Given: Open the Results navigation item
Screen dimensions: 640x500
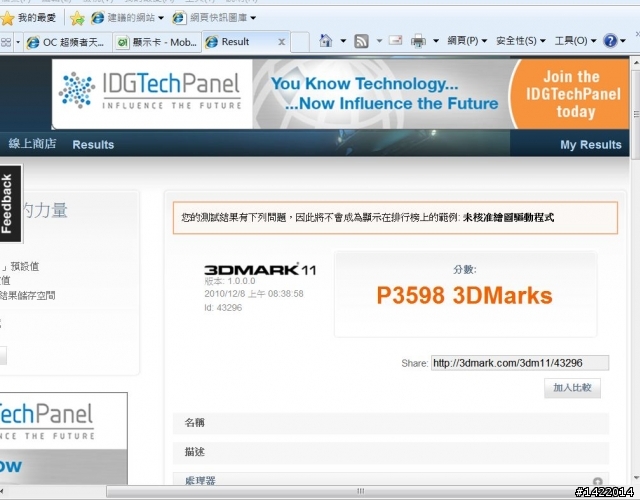Looking at the screenshot, I should [x=93, y=144].
